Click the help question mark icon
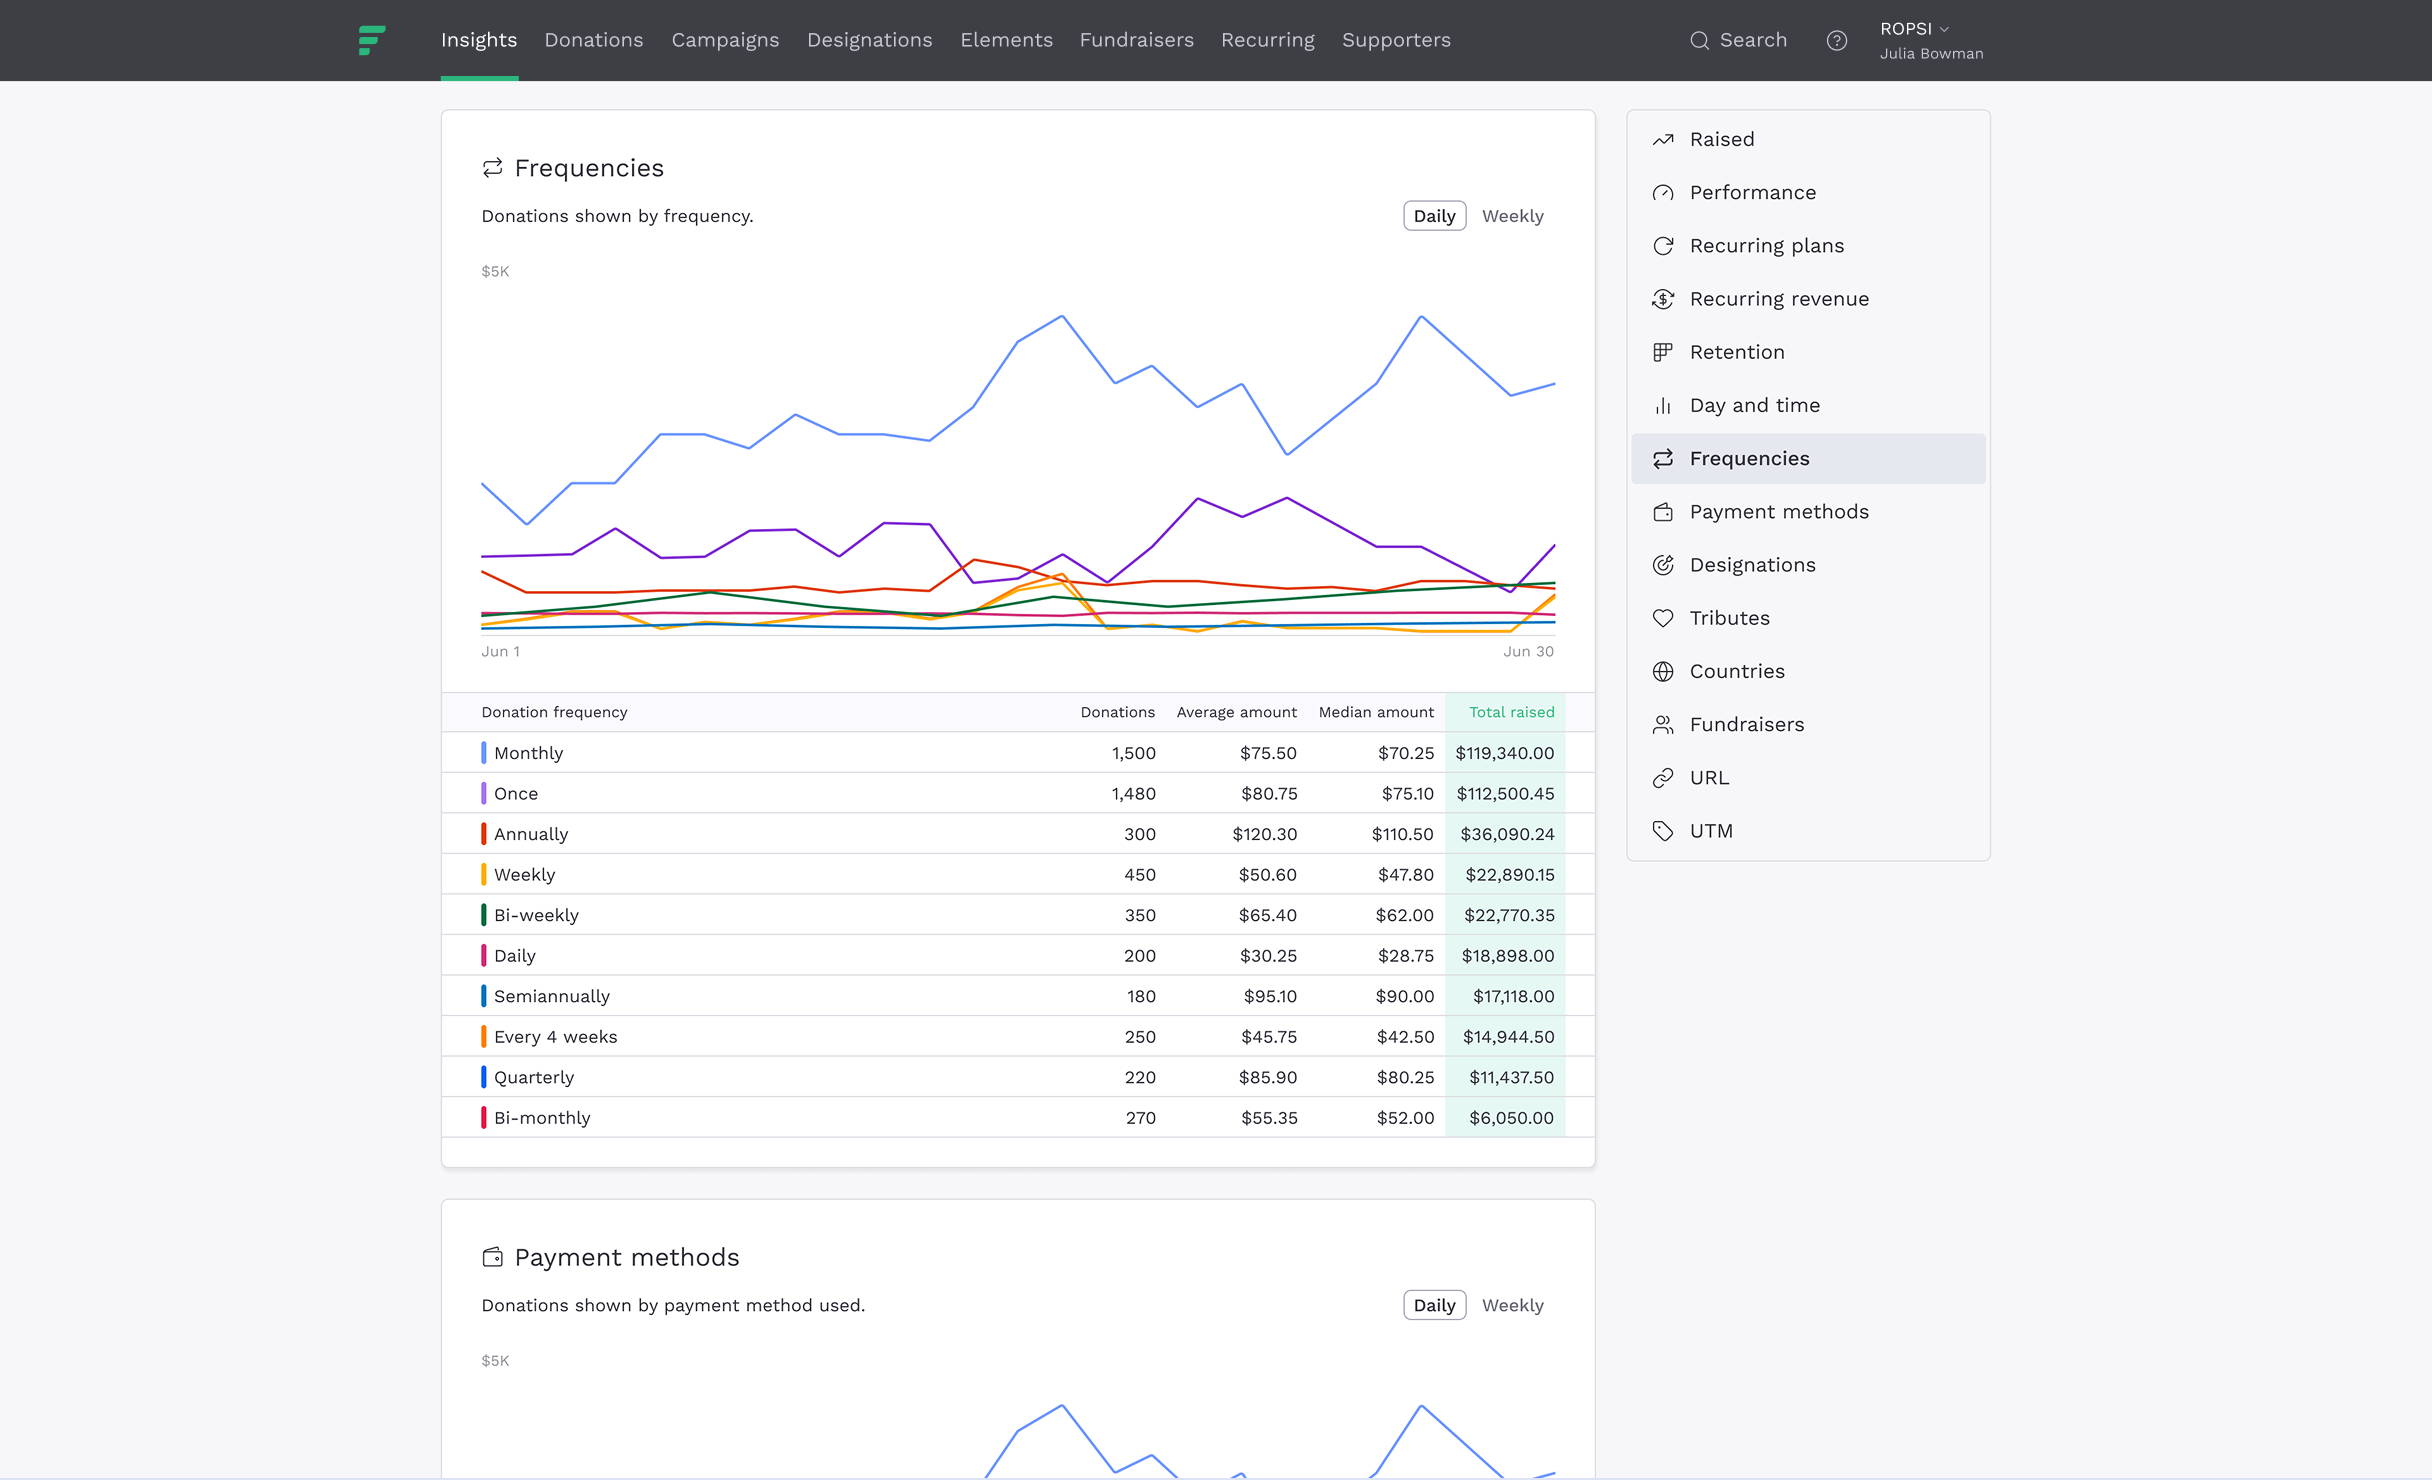This screenshot has height=1480, width=2432. pyautogui.click(x=1836, y=40)
